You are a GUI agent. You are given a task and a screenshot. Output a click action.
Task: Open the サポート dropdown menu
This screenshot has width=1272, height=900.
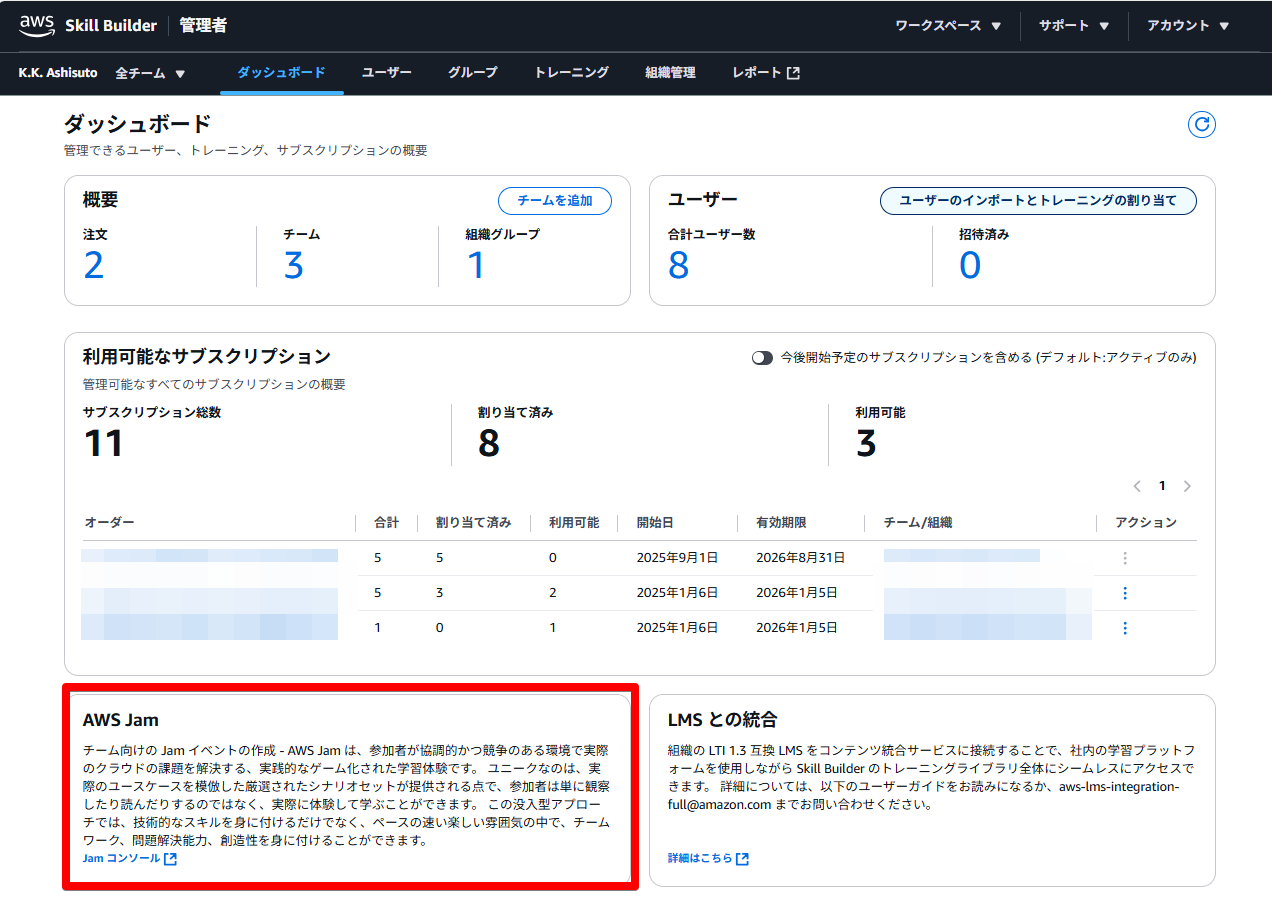click(1074, 26)
